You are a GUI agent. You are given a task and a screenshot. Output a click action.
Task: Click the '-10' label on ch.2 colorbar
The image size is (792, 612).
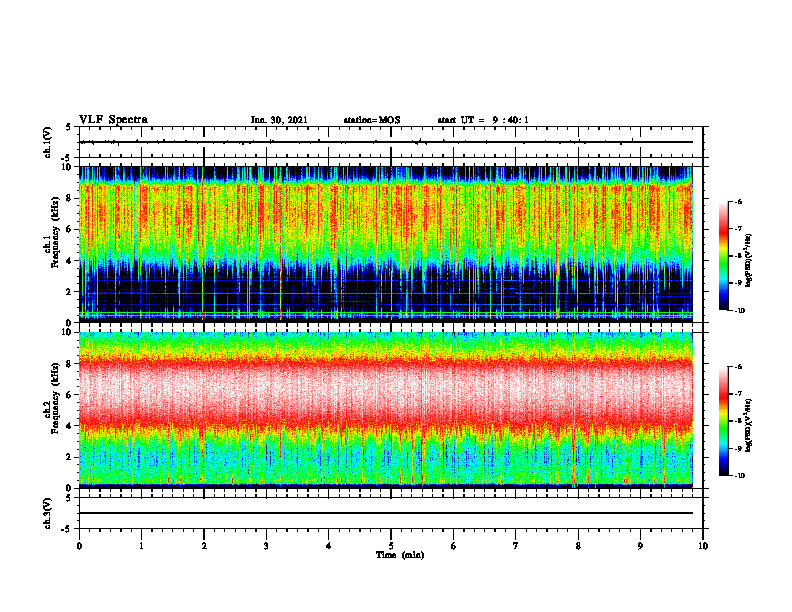coord(740,476)
